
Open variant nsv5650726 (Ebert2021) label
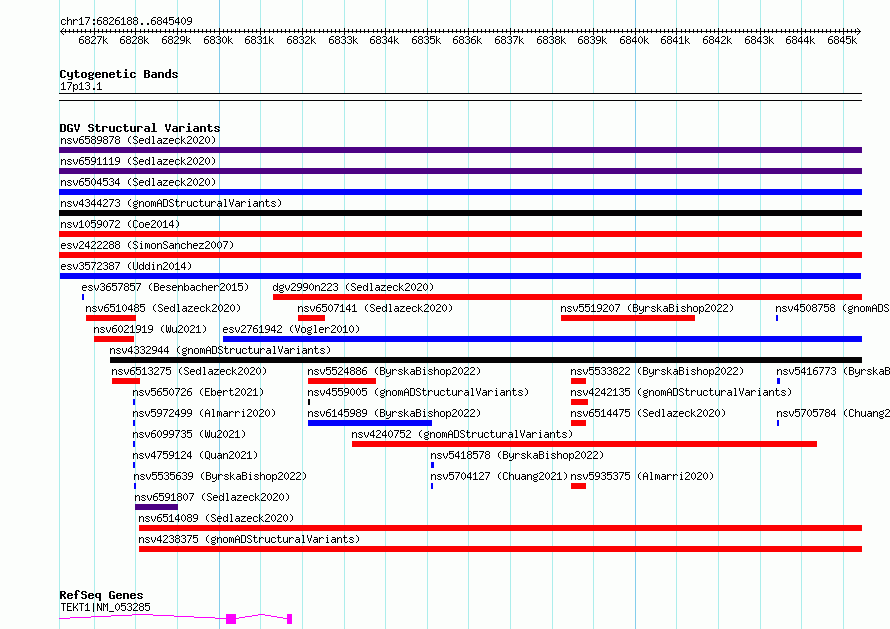[x=198, y=392]
